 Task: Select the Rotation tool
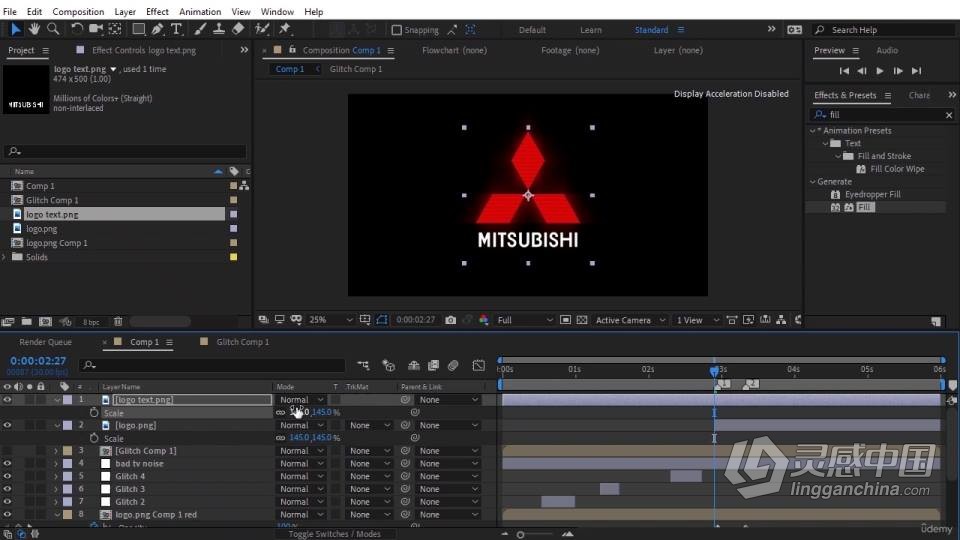click(x=77, y=29)
